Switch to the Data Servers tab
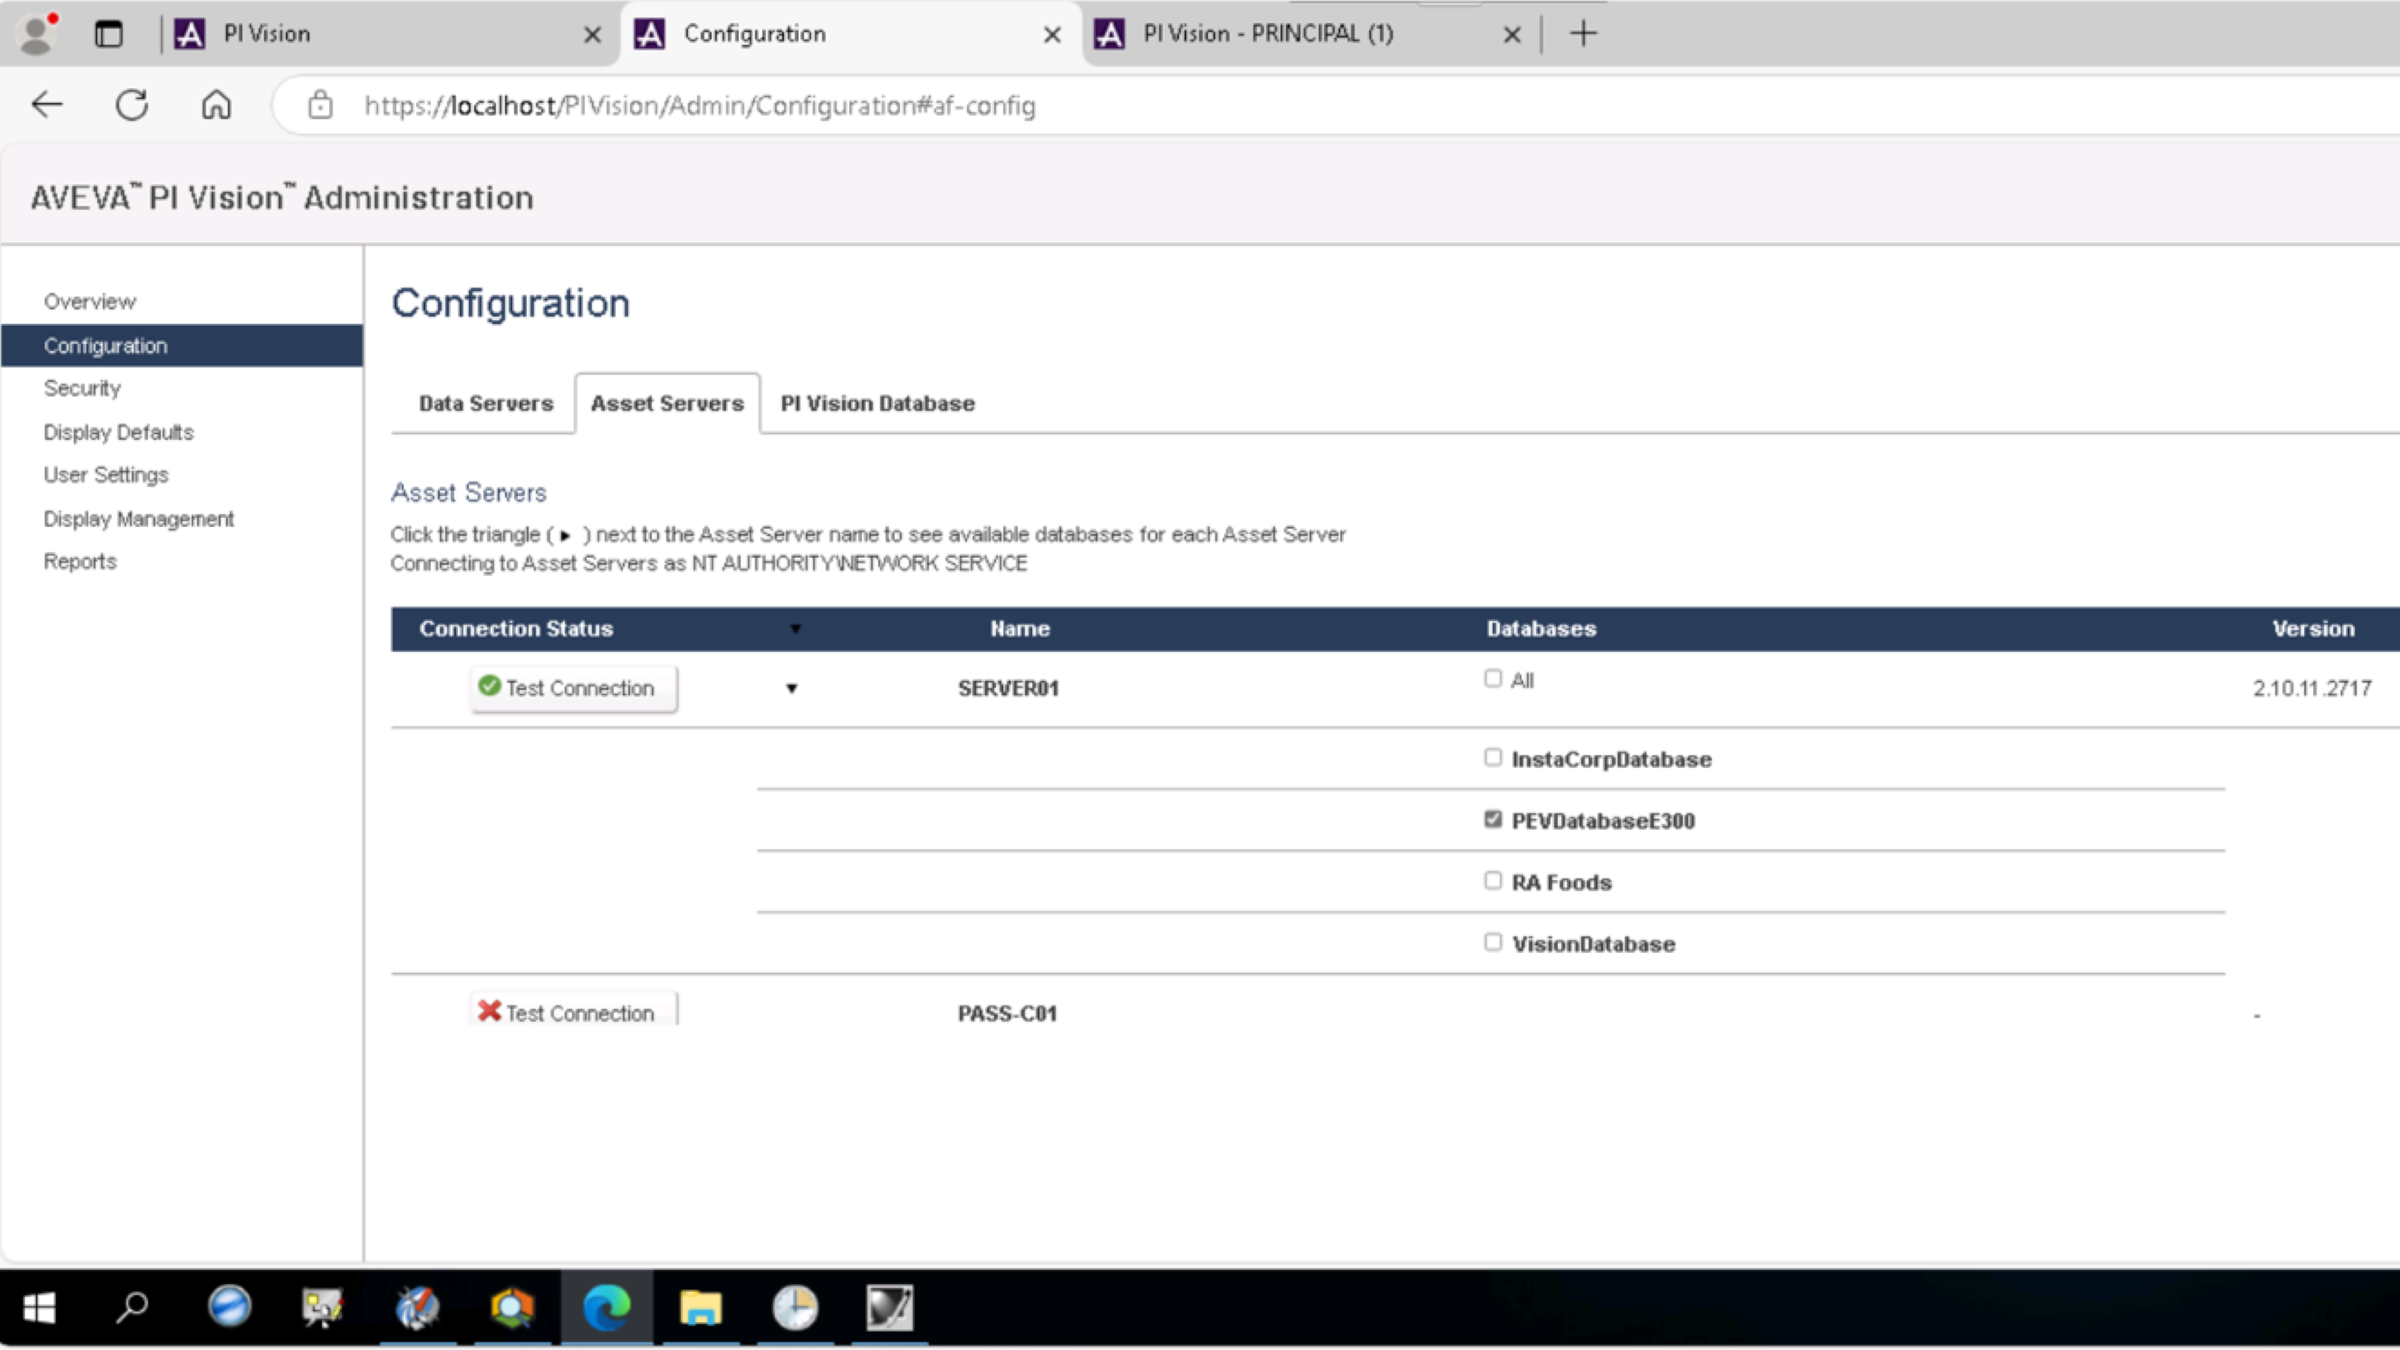This screenshot has width=2400, height=1350. point(485,402)
